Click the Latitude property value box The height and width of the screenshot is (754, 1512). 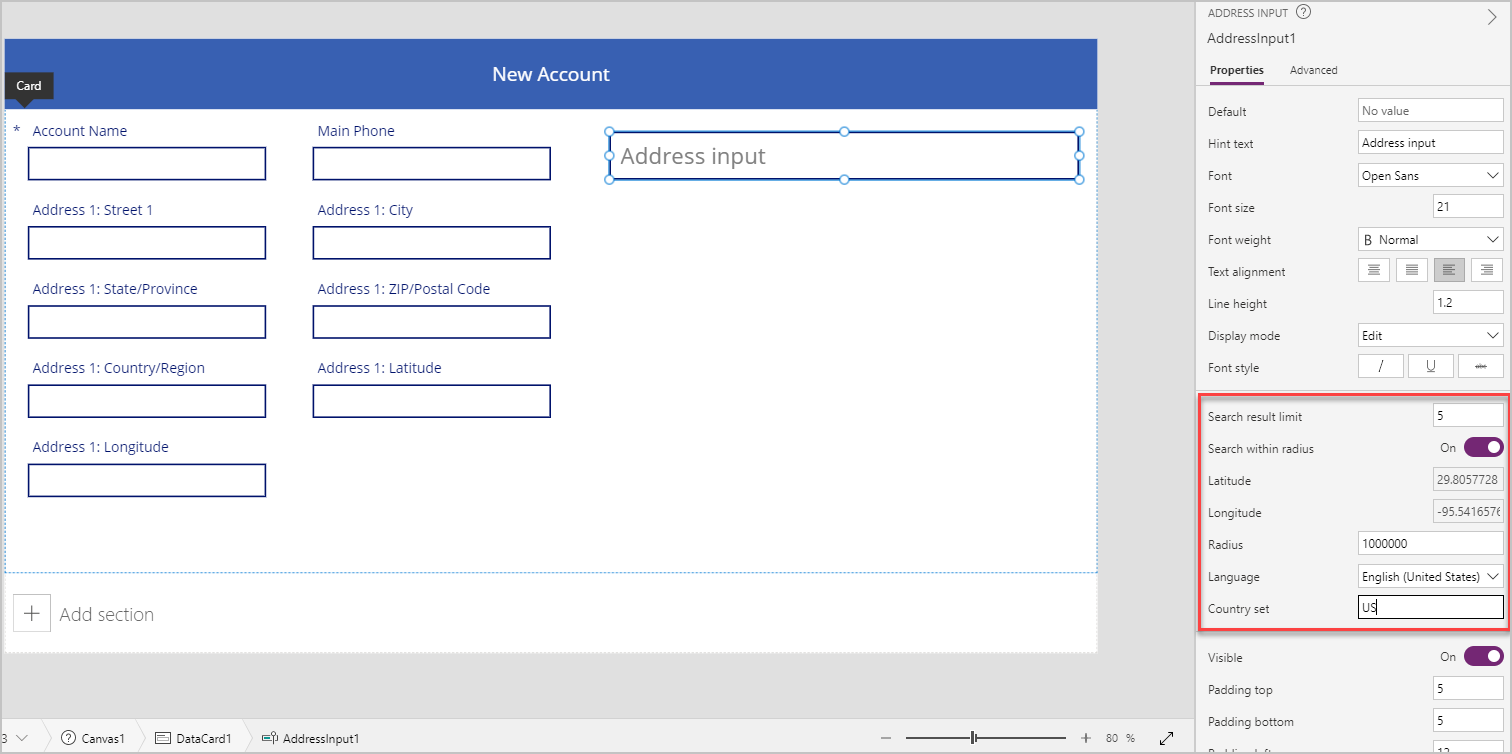[x=1468, y=480]
